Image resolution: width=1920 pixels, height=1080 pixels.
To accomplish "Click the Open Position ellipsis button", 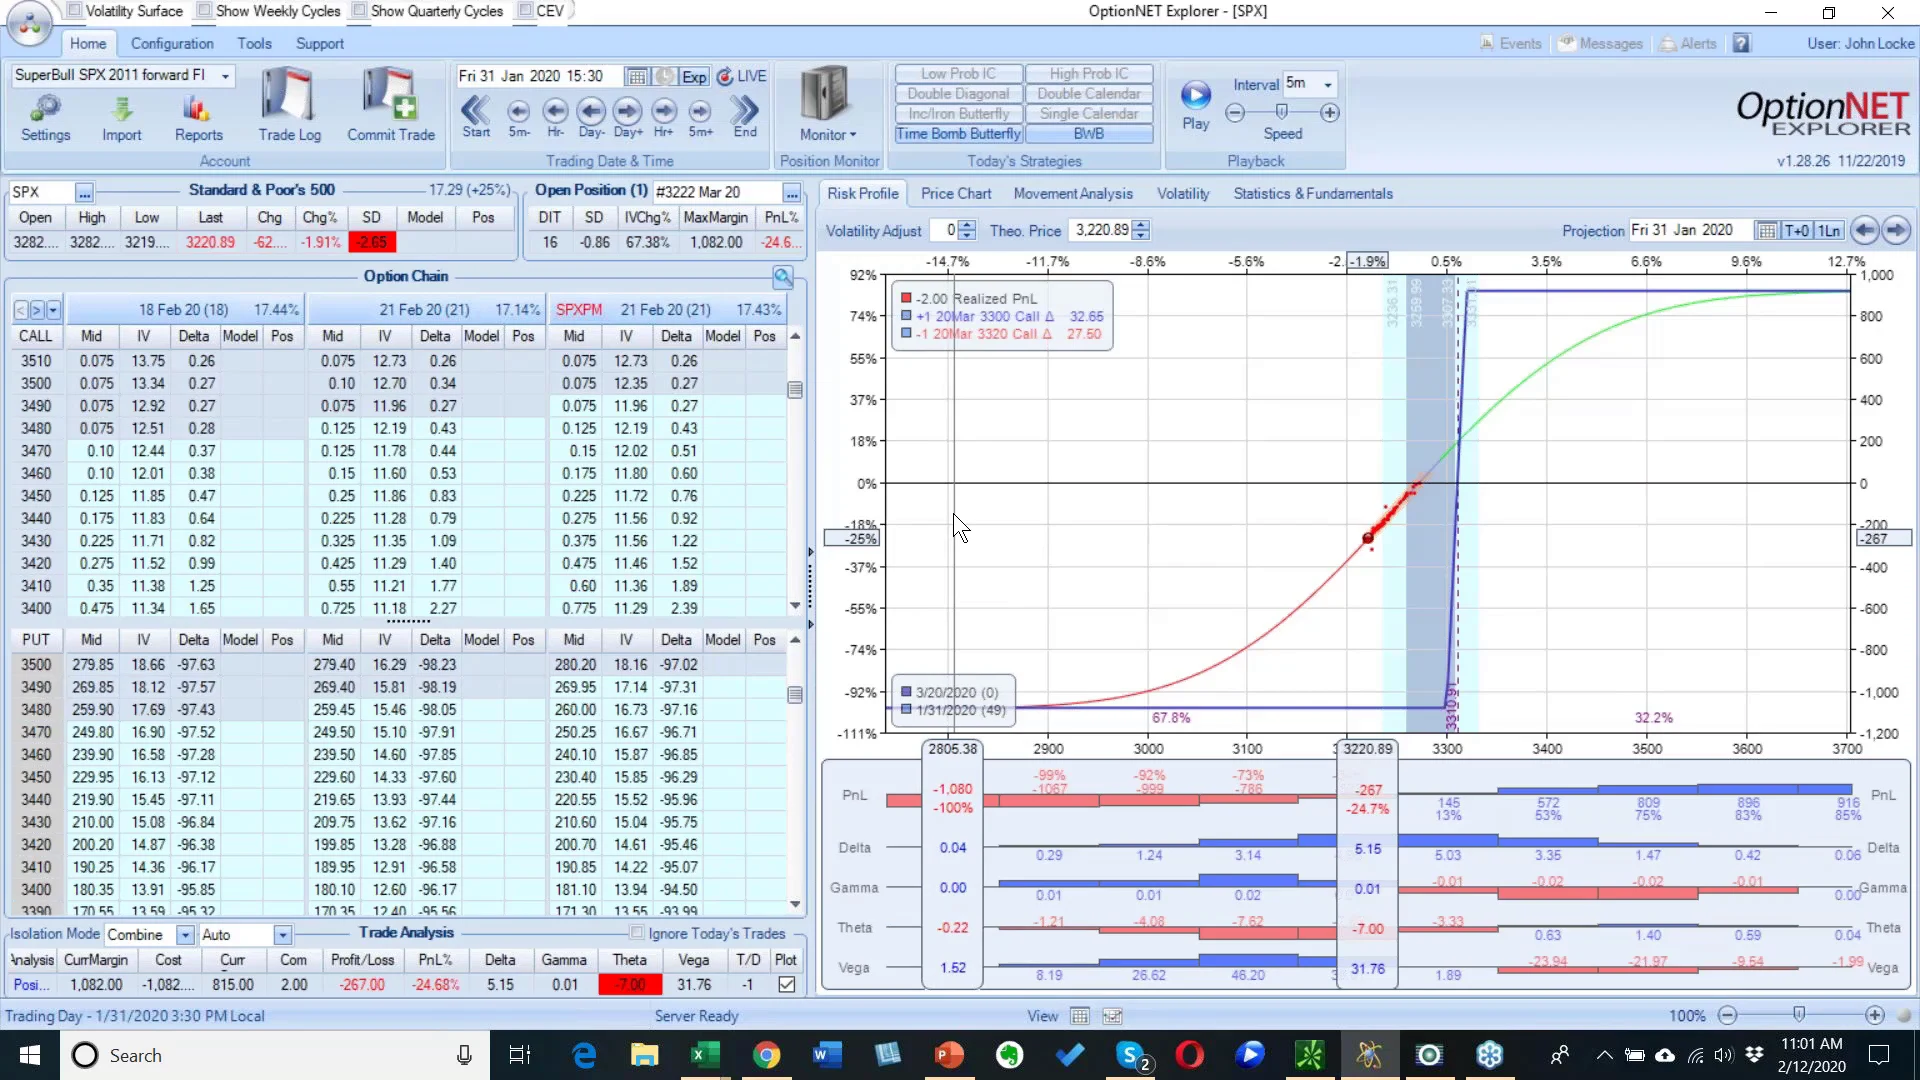I will pos(792,193).
